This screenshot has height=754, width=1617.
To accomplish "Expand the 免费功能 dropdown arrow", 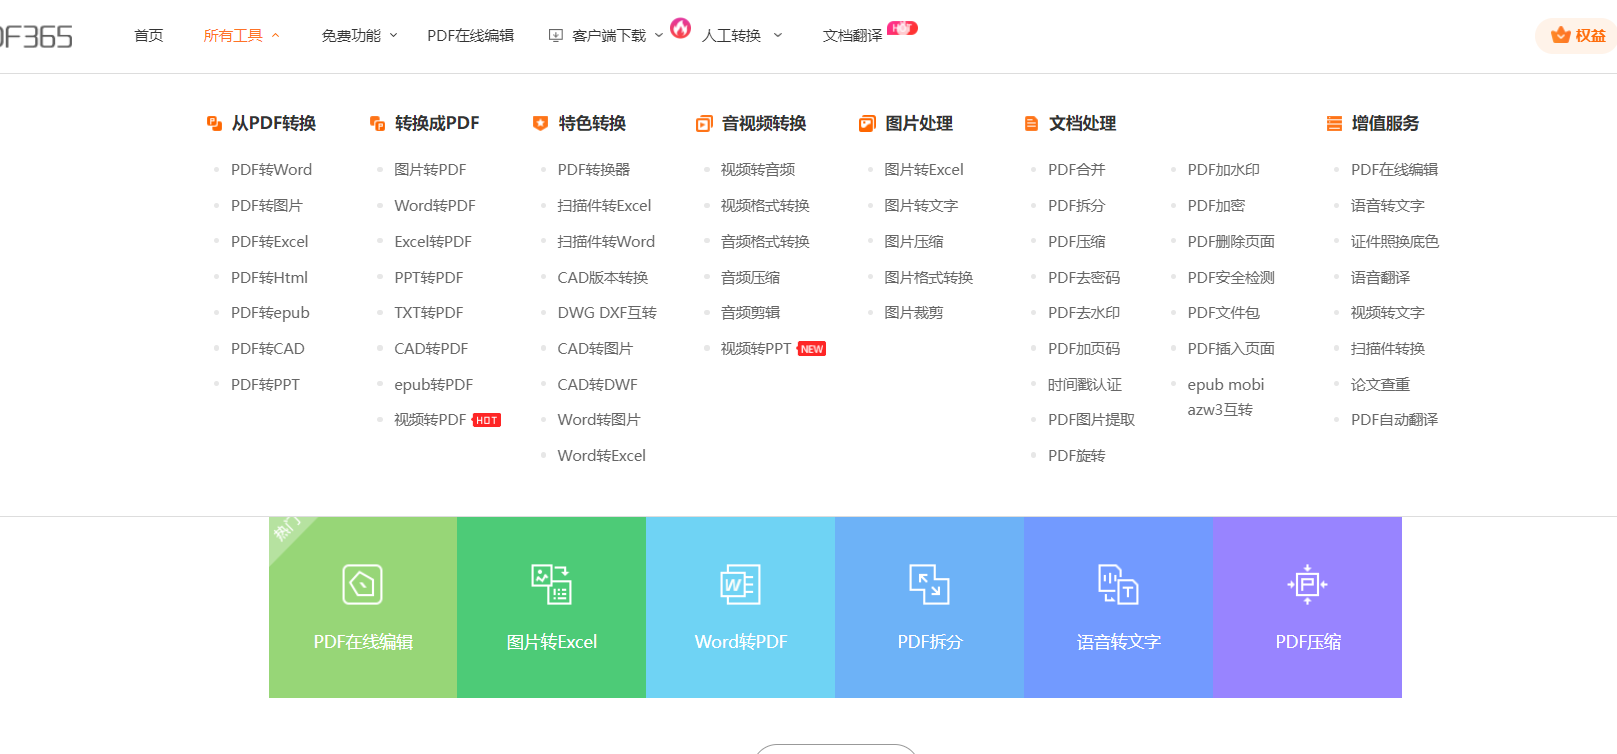I will pos(393,35).
